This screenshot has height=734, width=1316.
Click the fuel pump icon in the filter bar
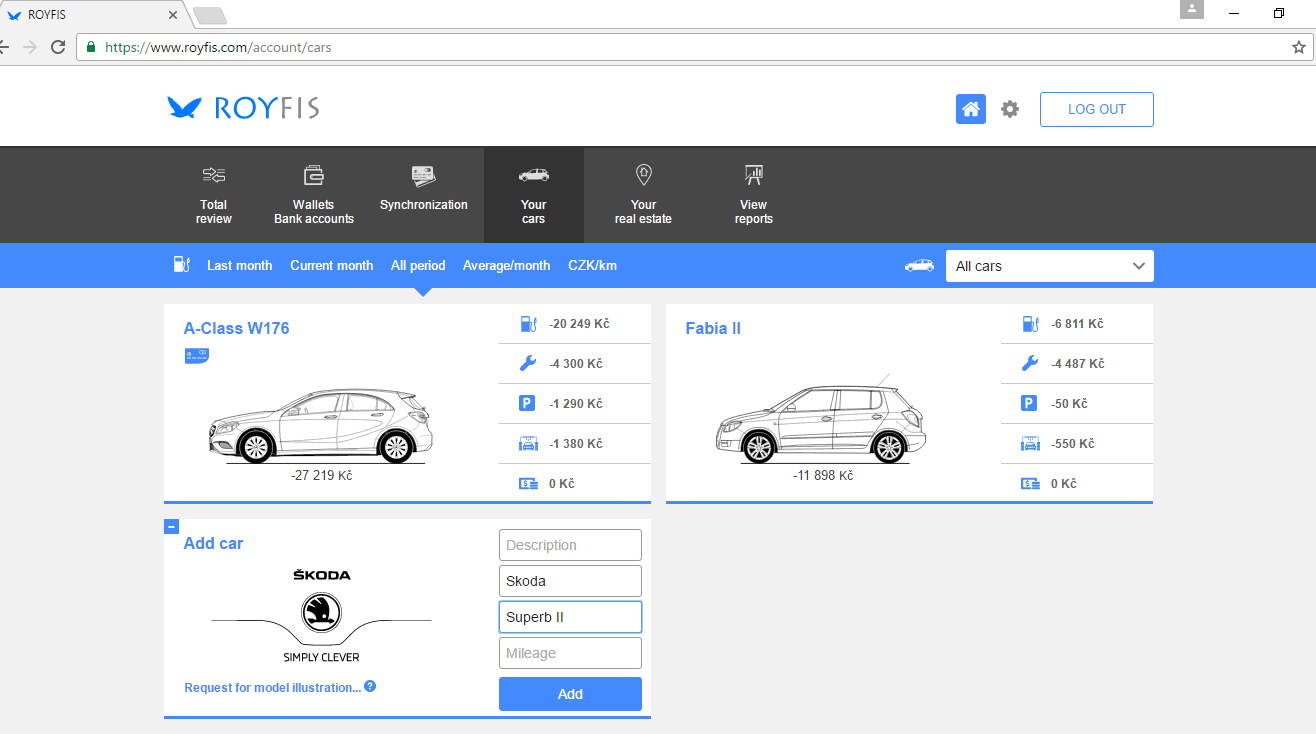(181, 264)
